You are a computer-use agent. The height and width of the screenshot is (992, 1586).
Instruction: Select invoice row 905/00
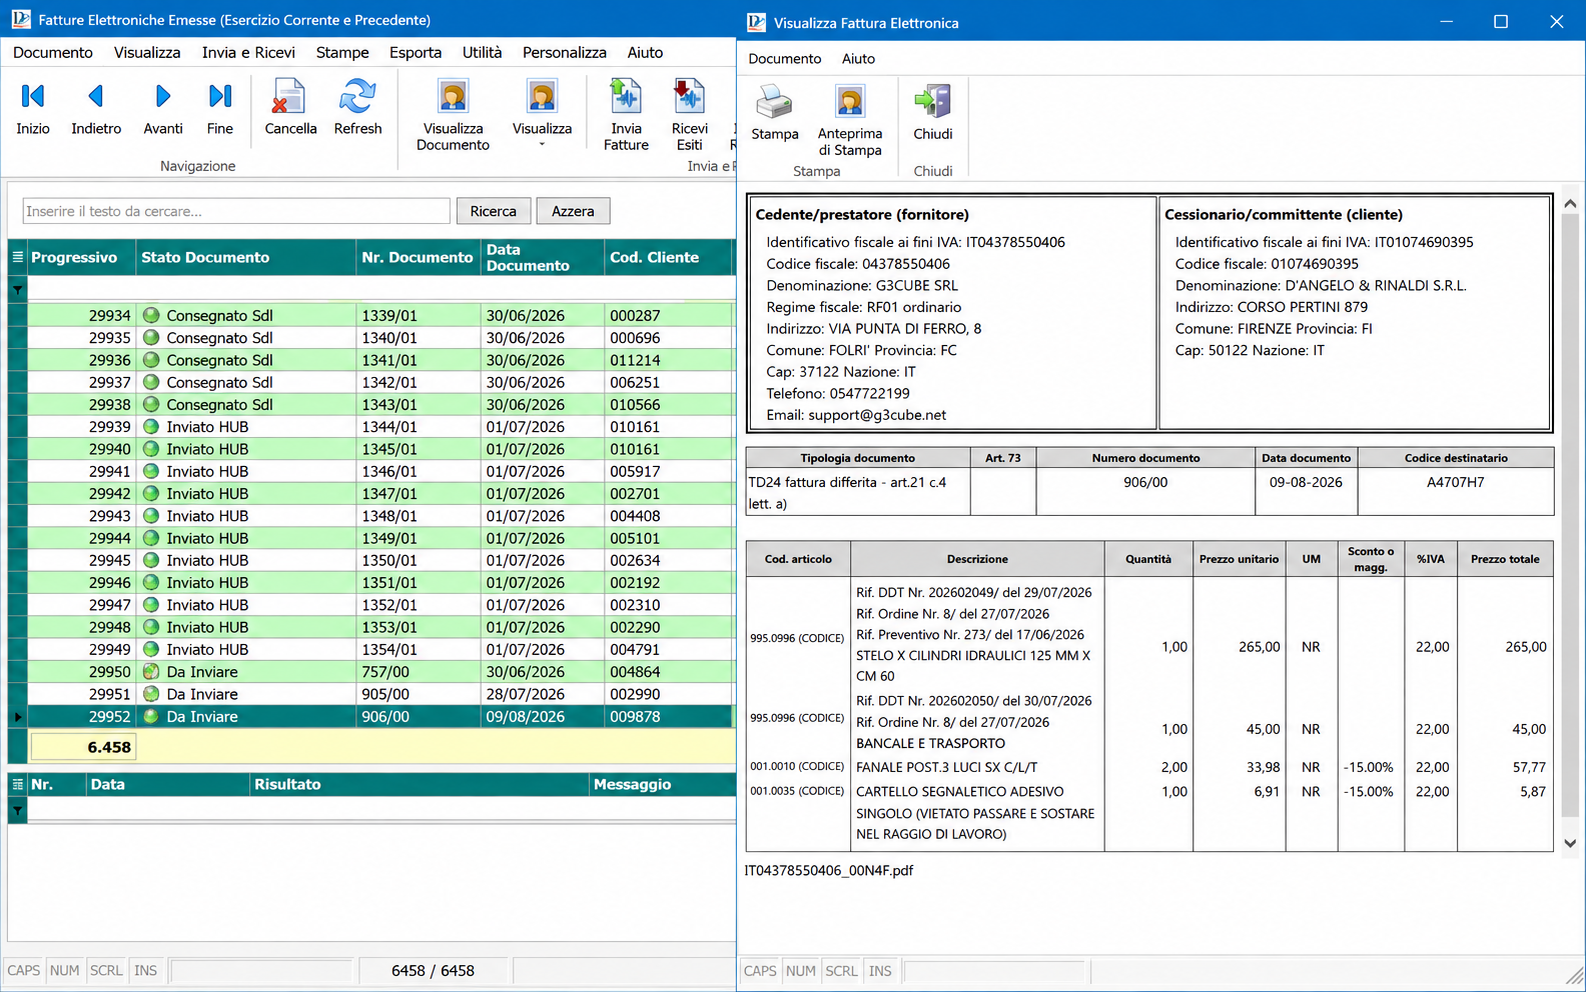[x=380, y=694]
